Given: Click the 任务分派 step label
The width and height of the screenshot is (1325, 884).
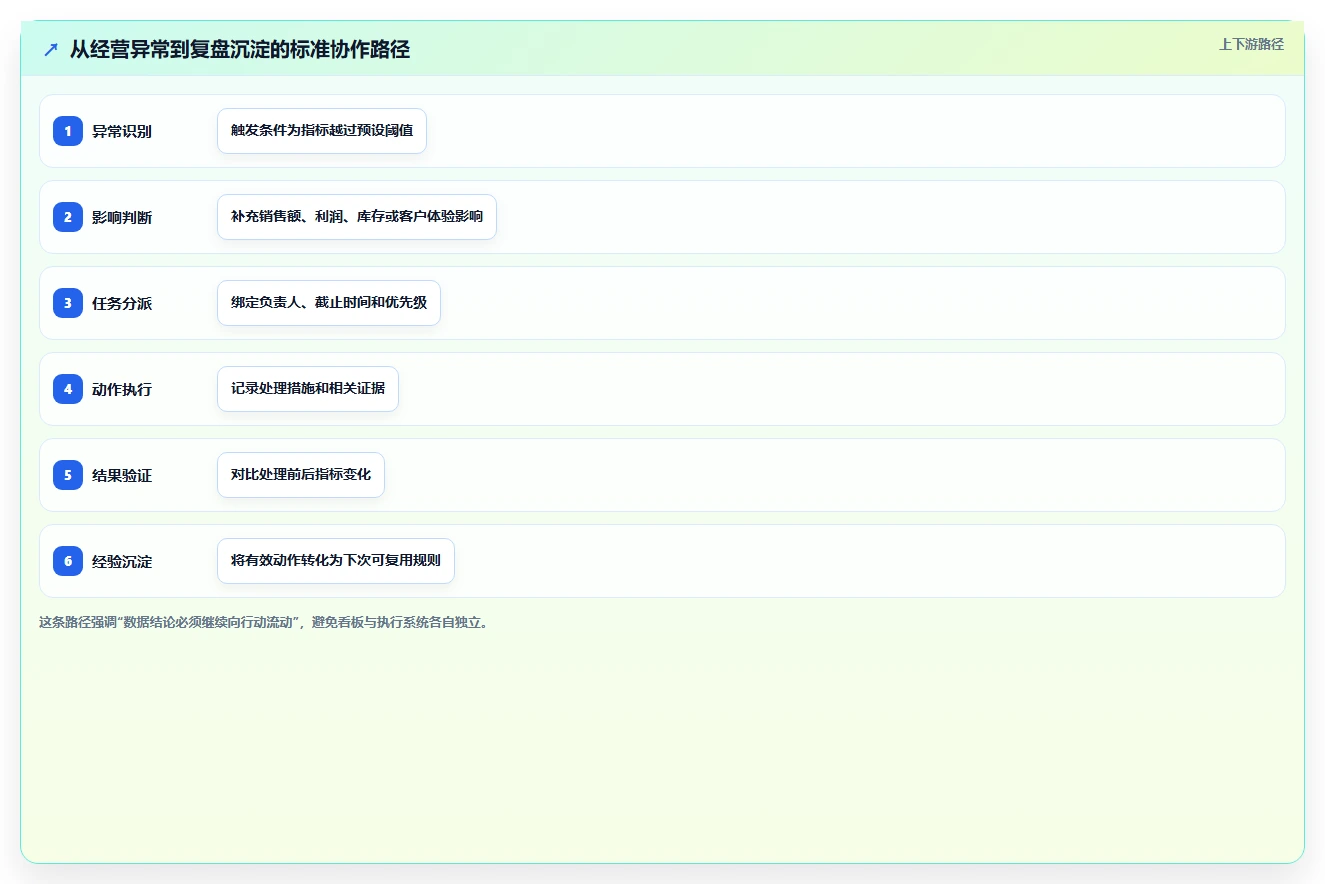Looking at the screenshot, I should (x=122, y=303).
